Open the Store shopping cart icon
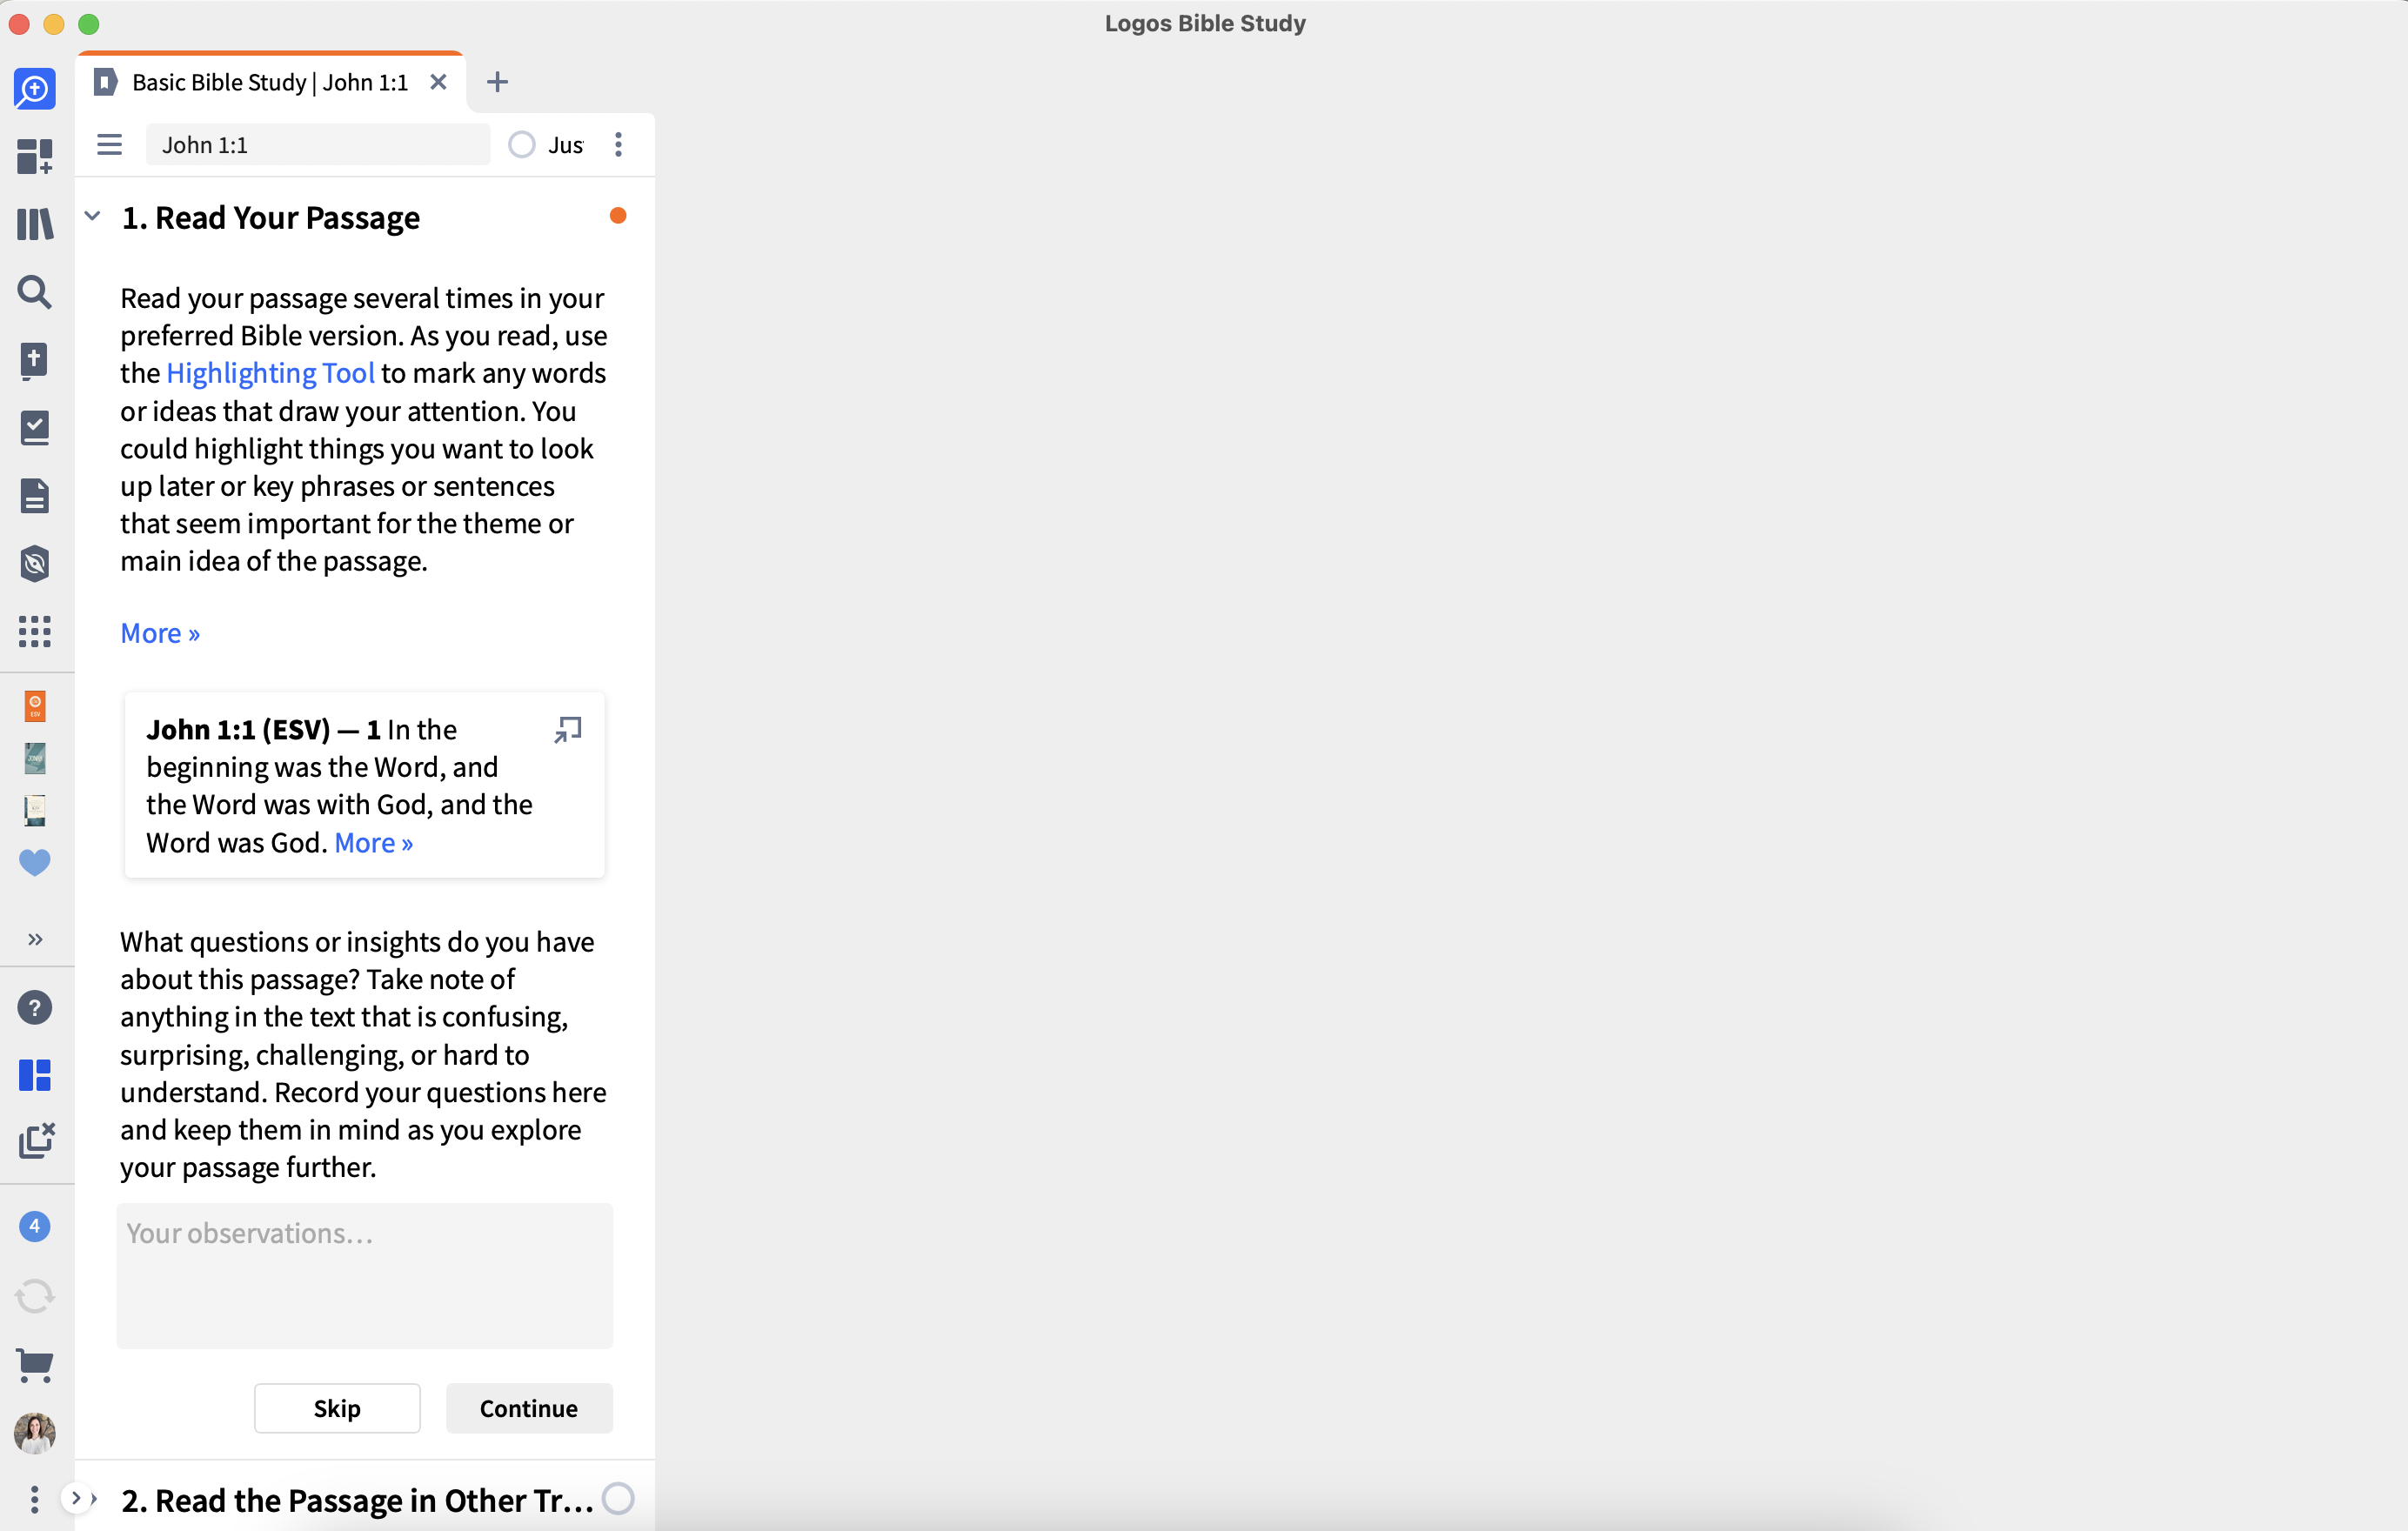 [35, 1365]
